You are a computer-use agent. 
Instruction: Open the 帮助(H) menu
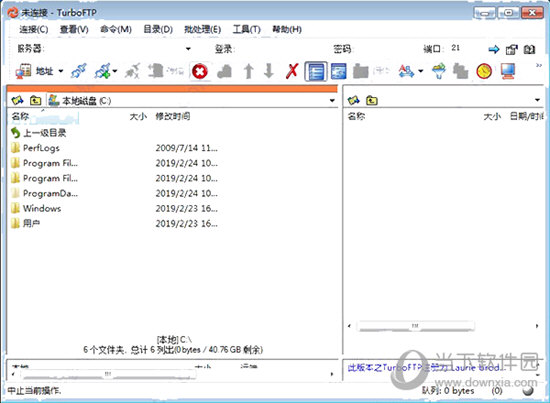pos(287,29)
